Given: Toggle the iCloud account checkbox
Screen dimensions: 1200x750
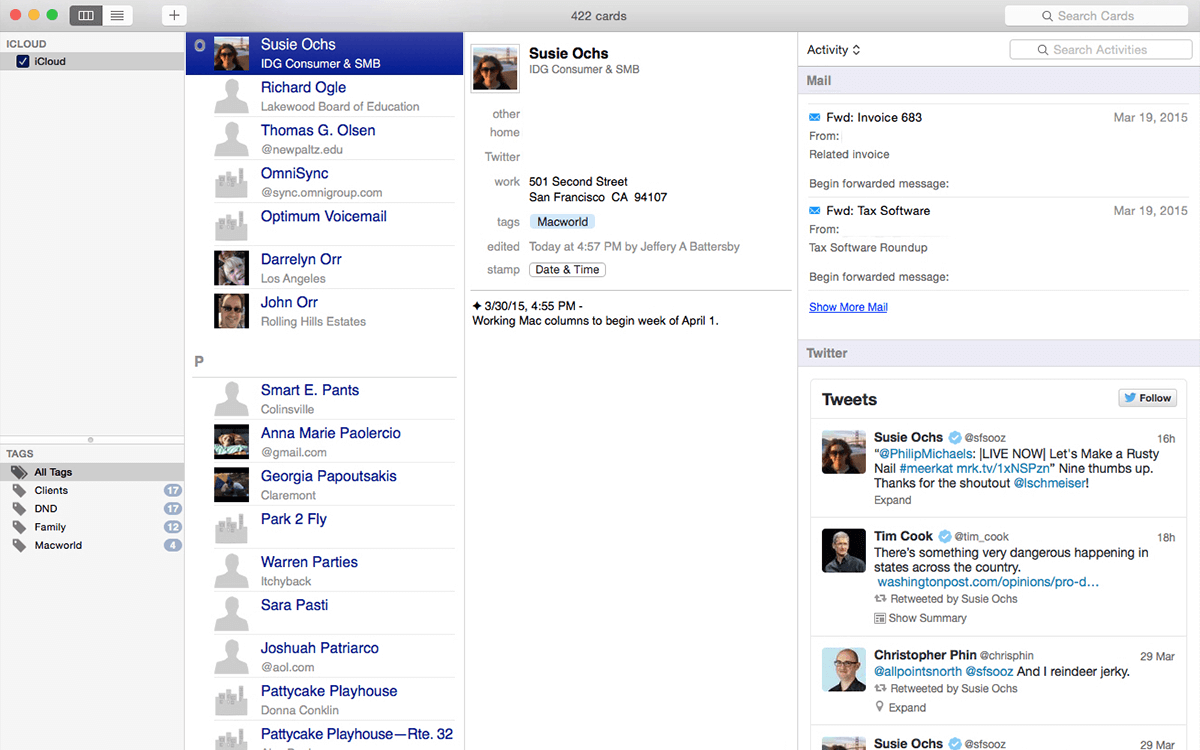Looking at the screenshot, I should tap(23, 62).
